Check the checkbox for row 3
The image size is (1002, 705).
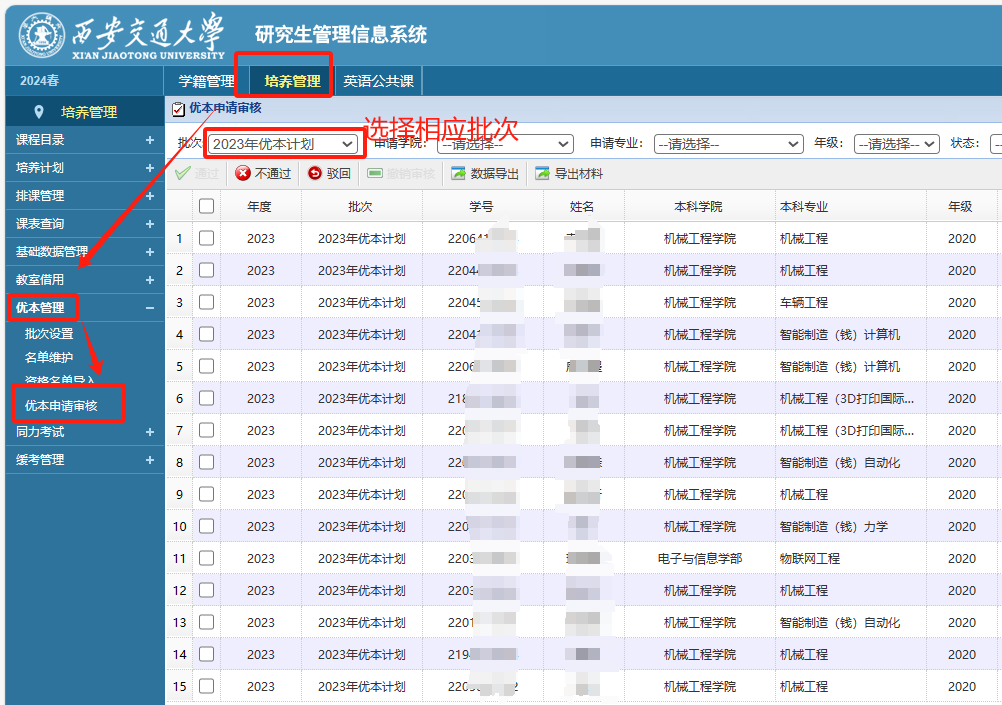pos(206,302)
